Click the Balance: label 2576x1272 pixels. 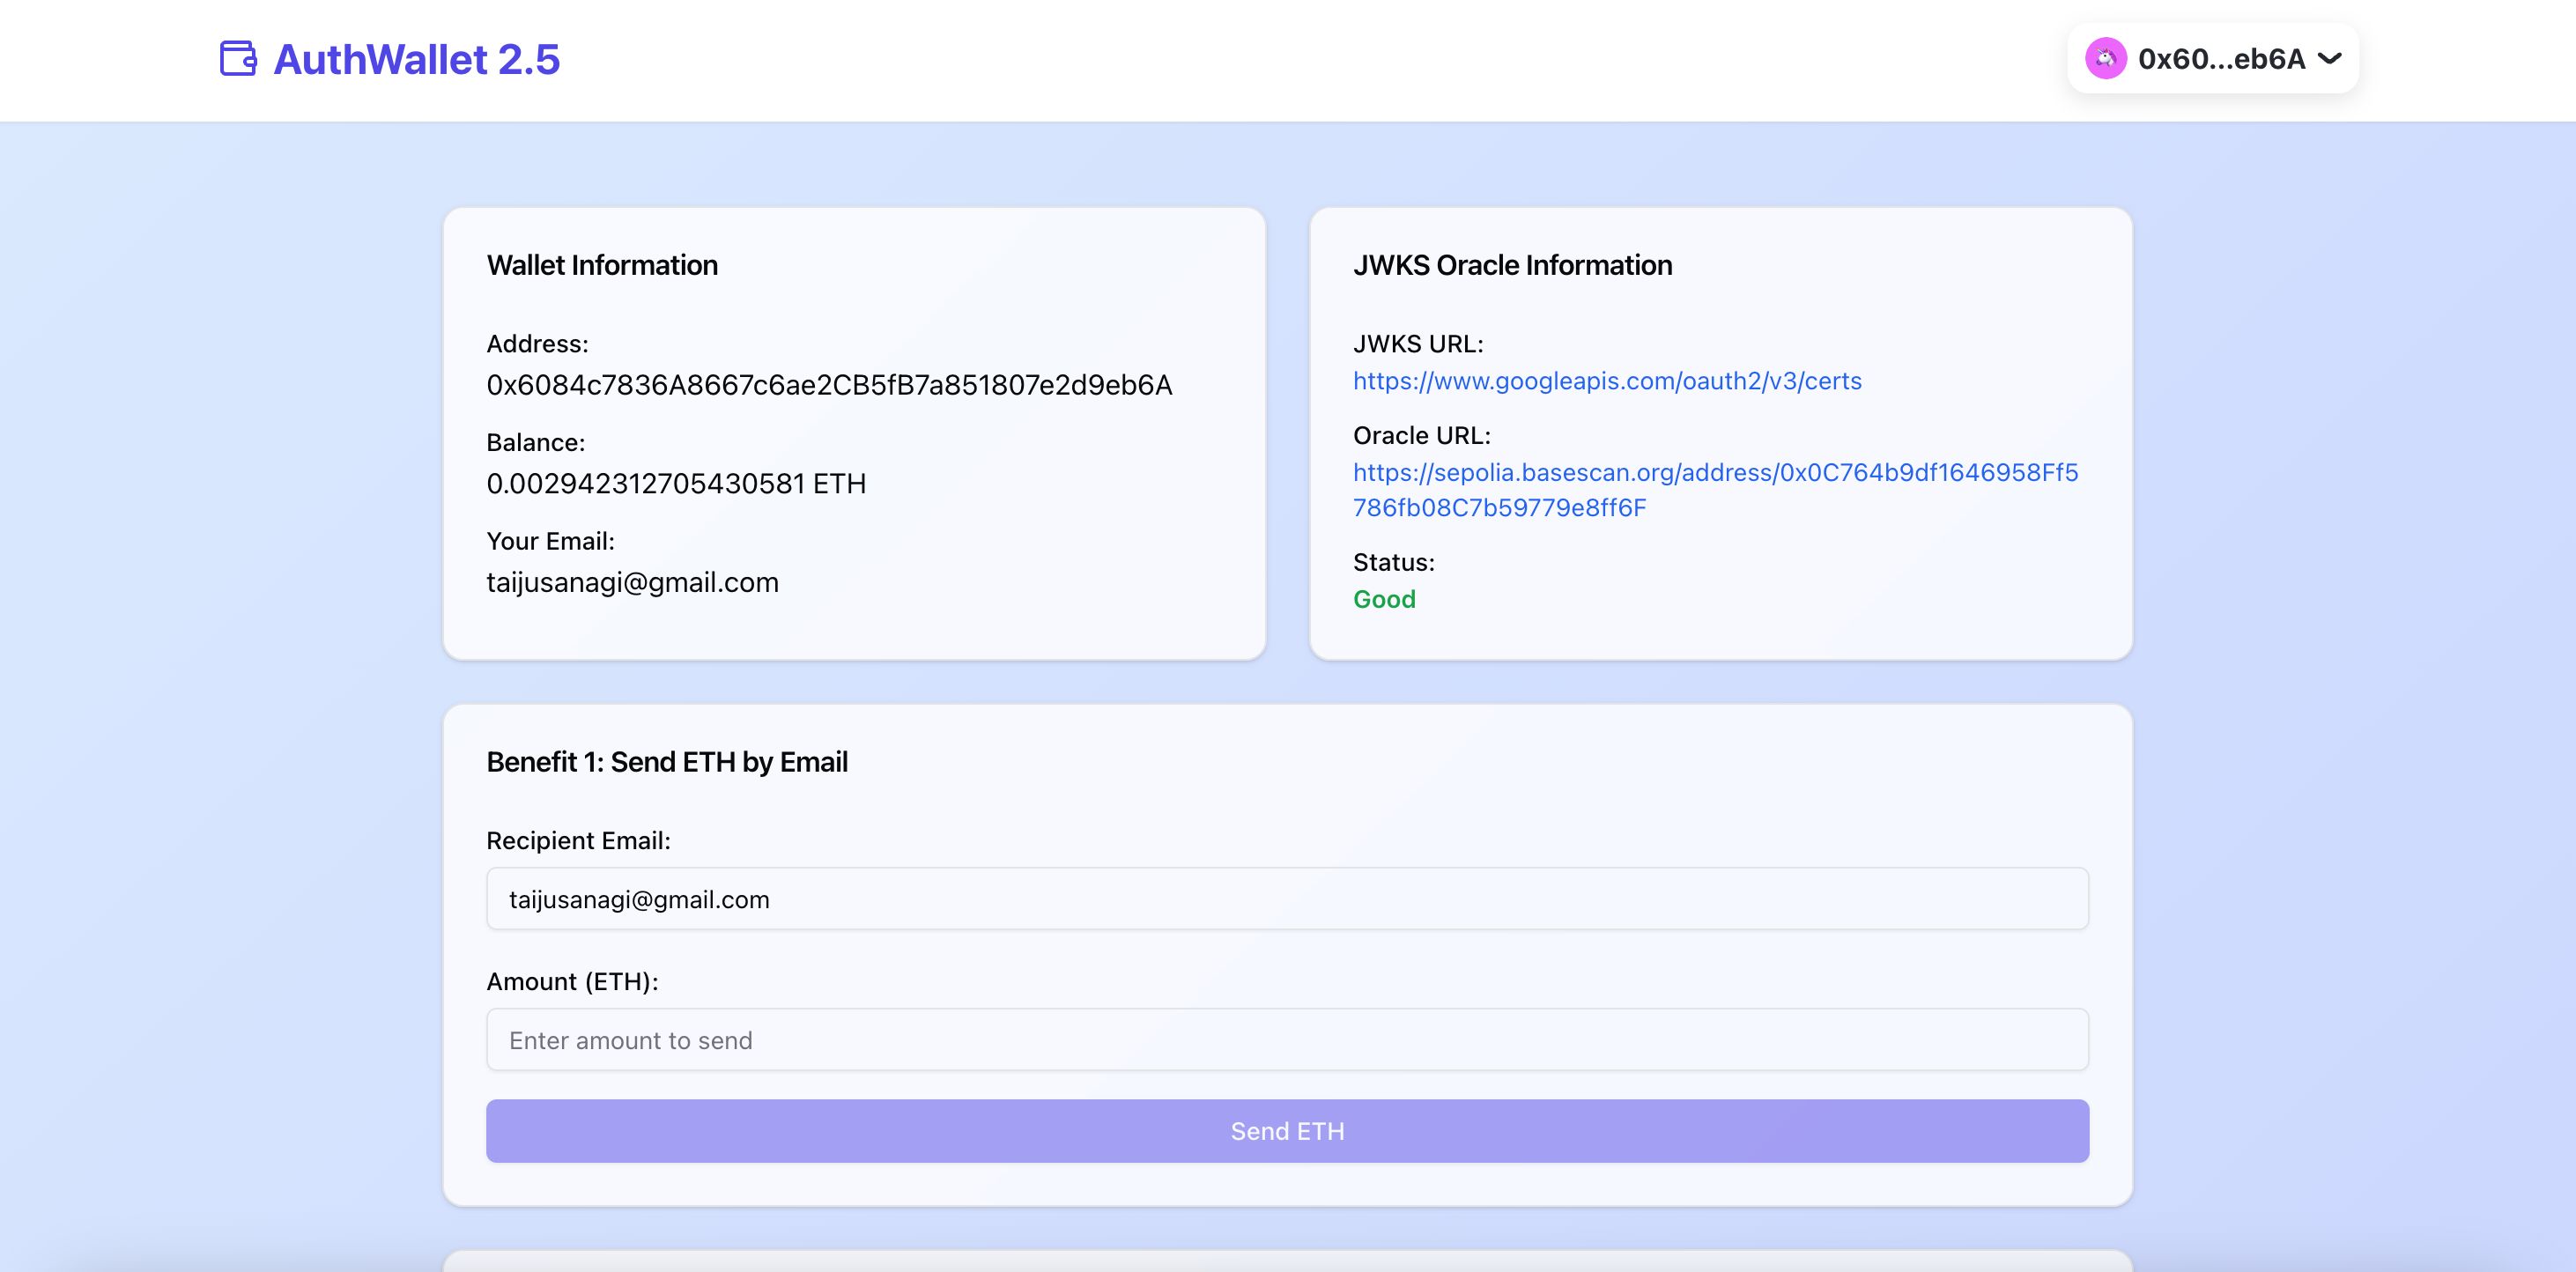pos(535,443)
